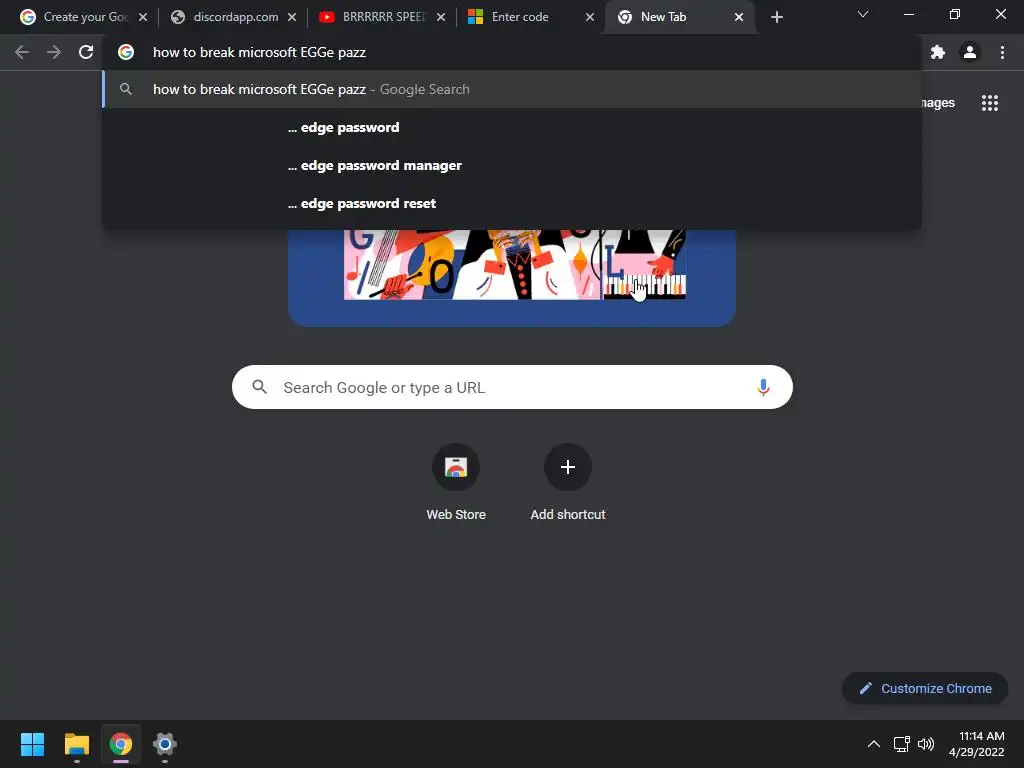Open Customize Chrome
Screen dimensions: 1024x768
pyautogui.click(x=925, y=688)
